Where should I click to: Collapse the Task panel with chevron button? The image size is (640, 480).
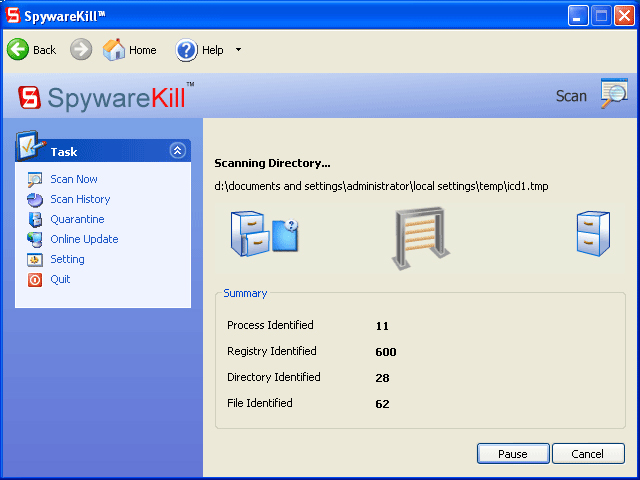(x=178, y=151)
